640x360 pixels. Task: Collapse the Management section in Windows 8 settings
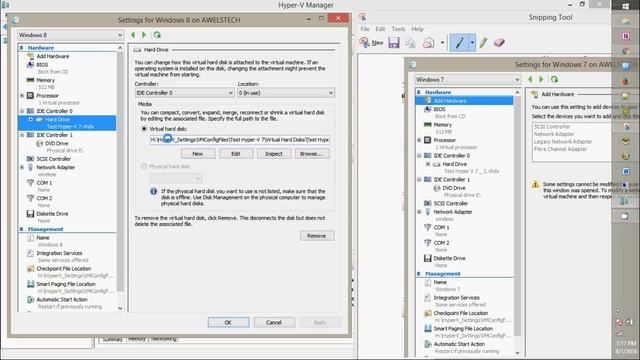click(21, 229)
